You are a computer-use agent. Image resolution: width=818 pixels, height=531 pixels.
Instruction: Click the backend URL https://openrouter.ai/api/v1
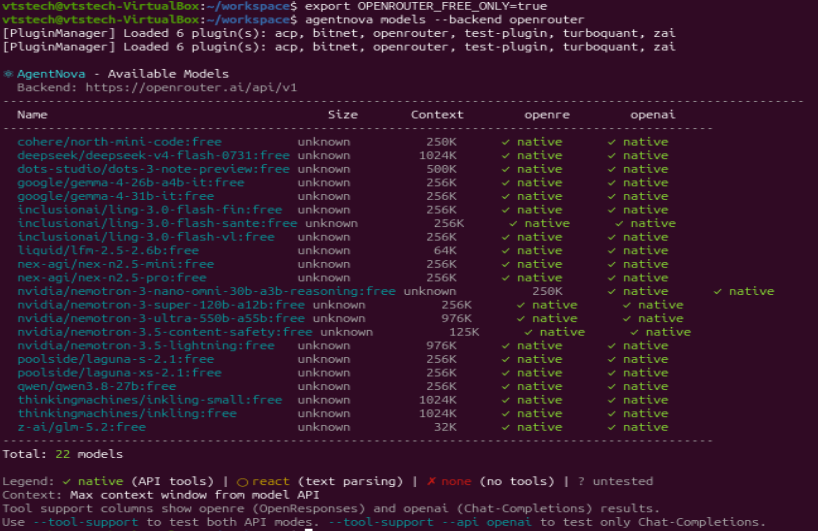191,88
